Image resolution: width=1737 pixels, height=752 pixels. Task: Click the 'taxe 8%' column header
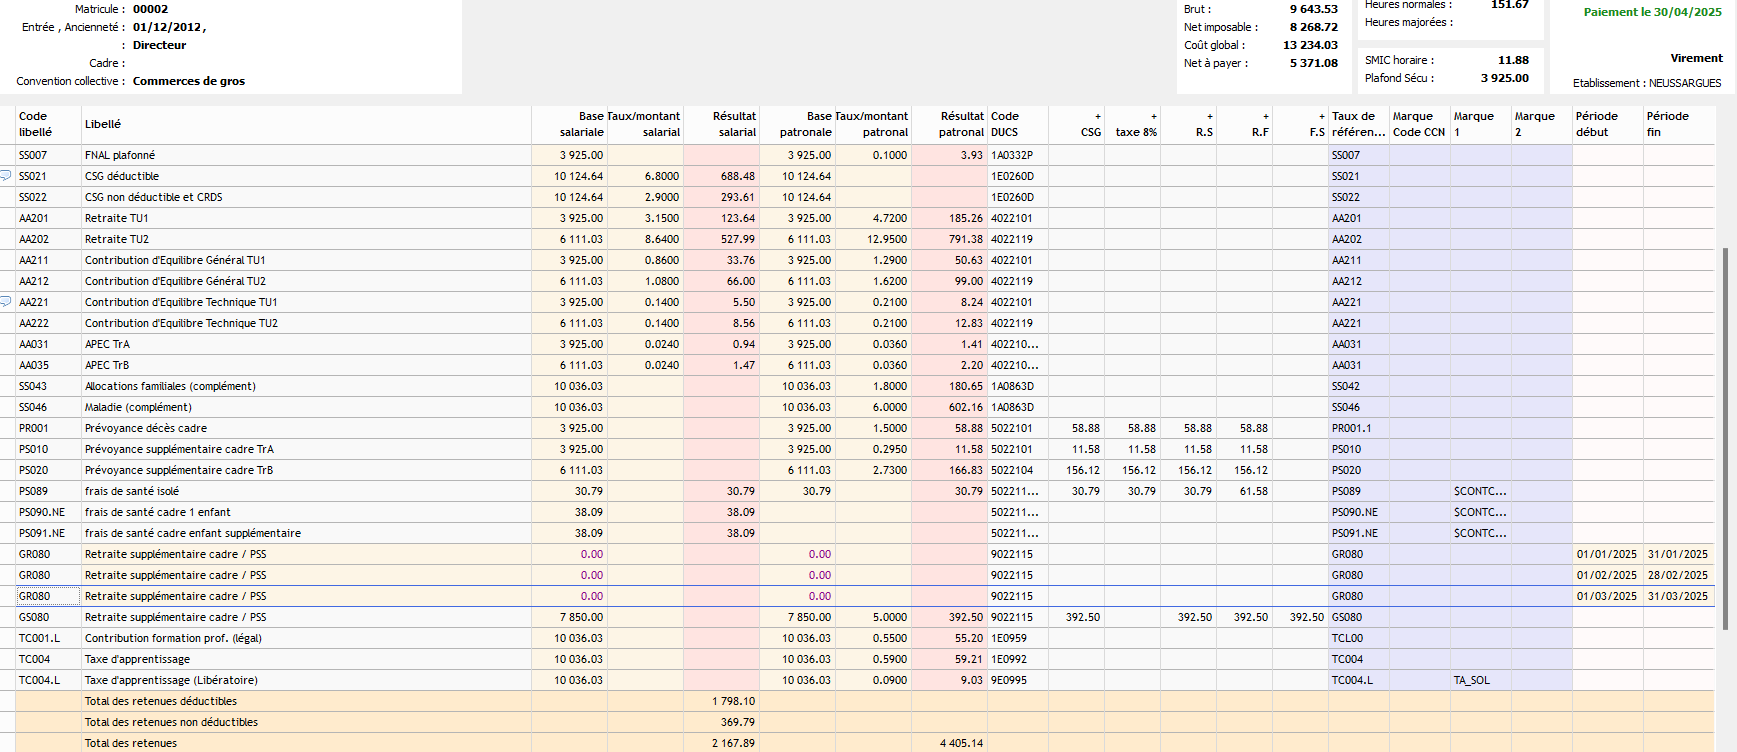(x=1132, y=124)
